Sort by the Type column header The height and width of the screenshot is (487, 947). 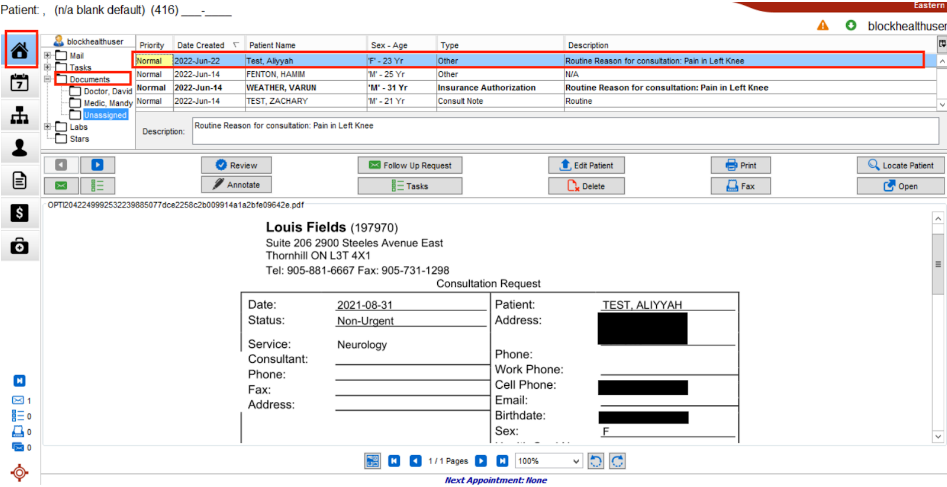(500, 45)
